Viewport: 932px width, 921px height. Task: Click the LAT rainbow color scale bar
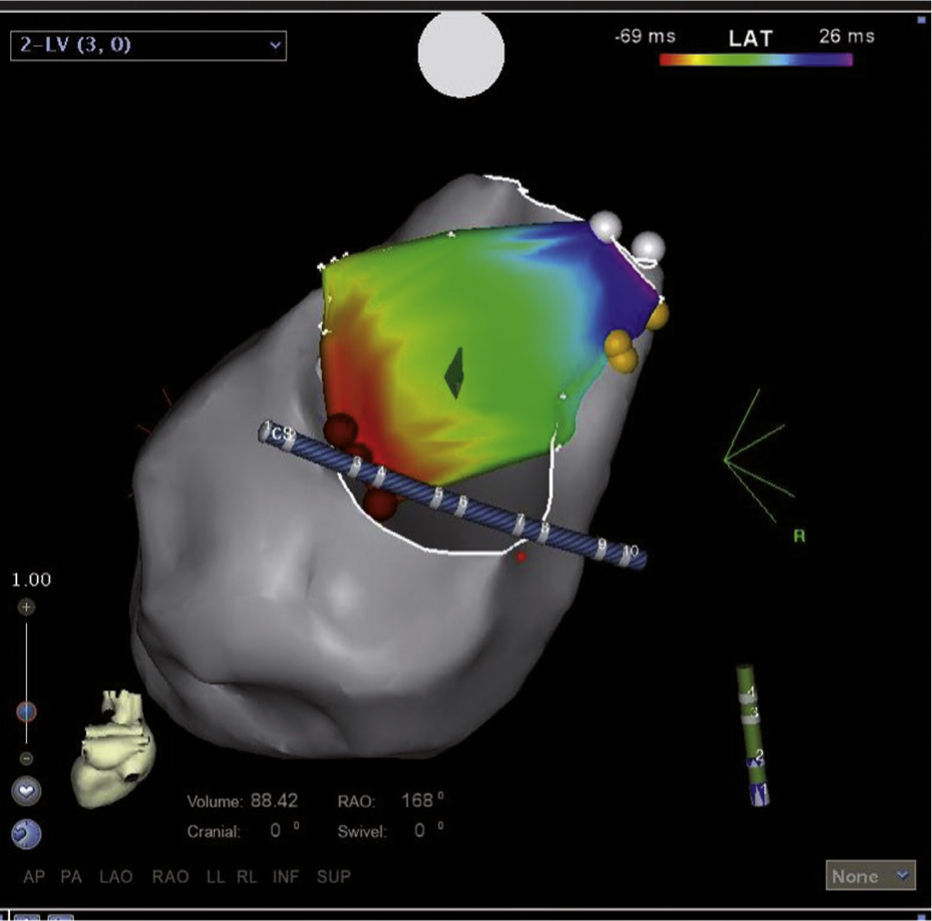tap(756, 60)
